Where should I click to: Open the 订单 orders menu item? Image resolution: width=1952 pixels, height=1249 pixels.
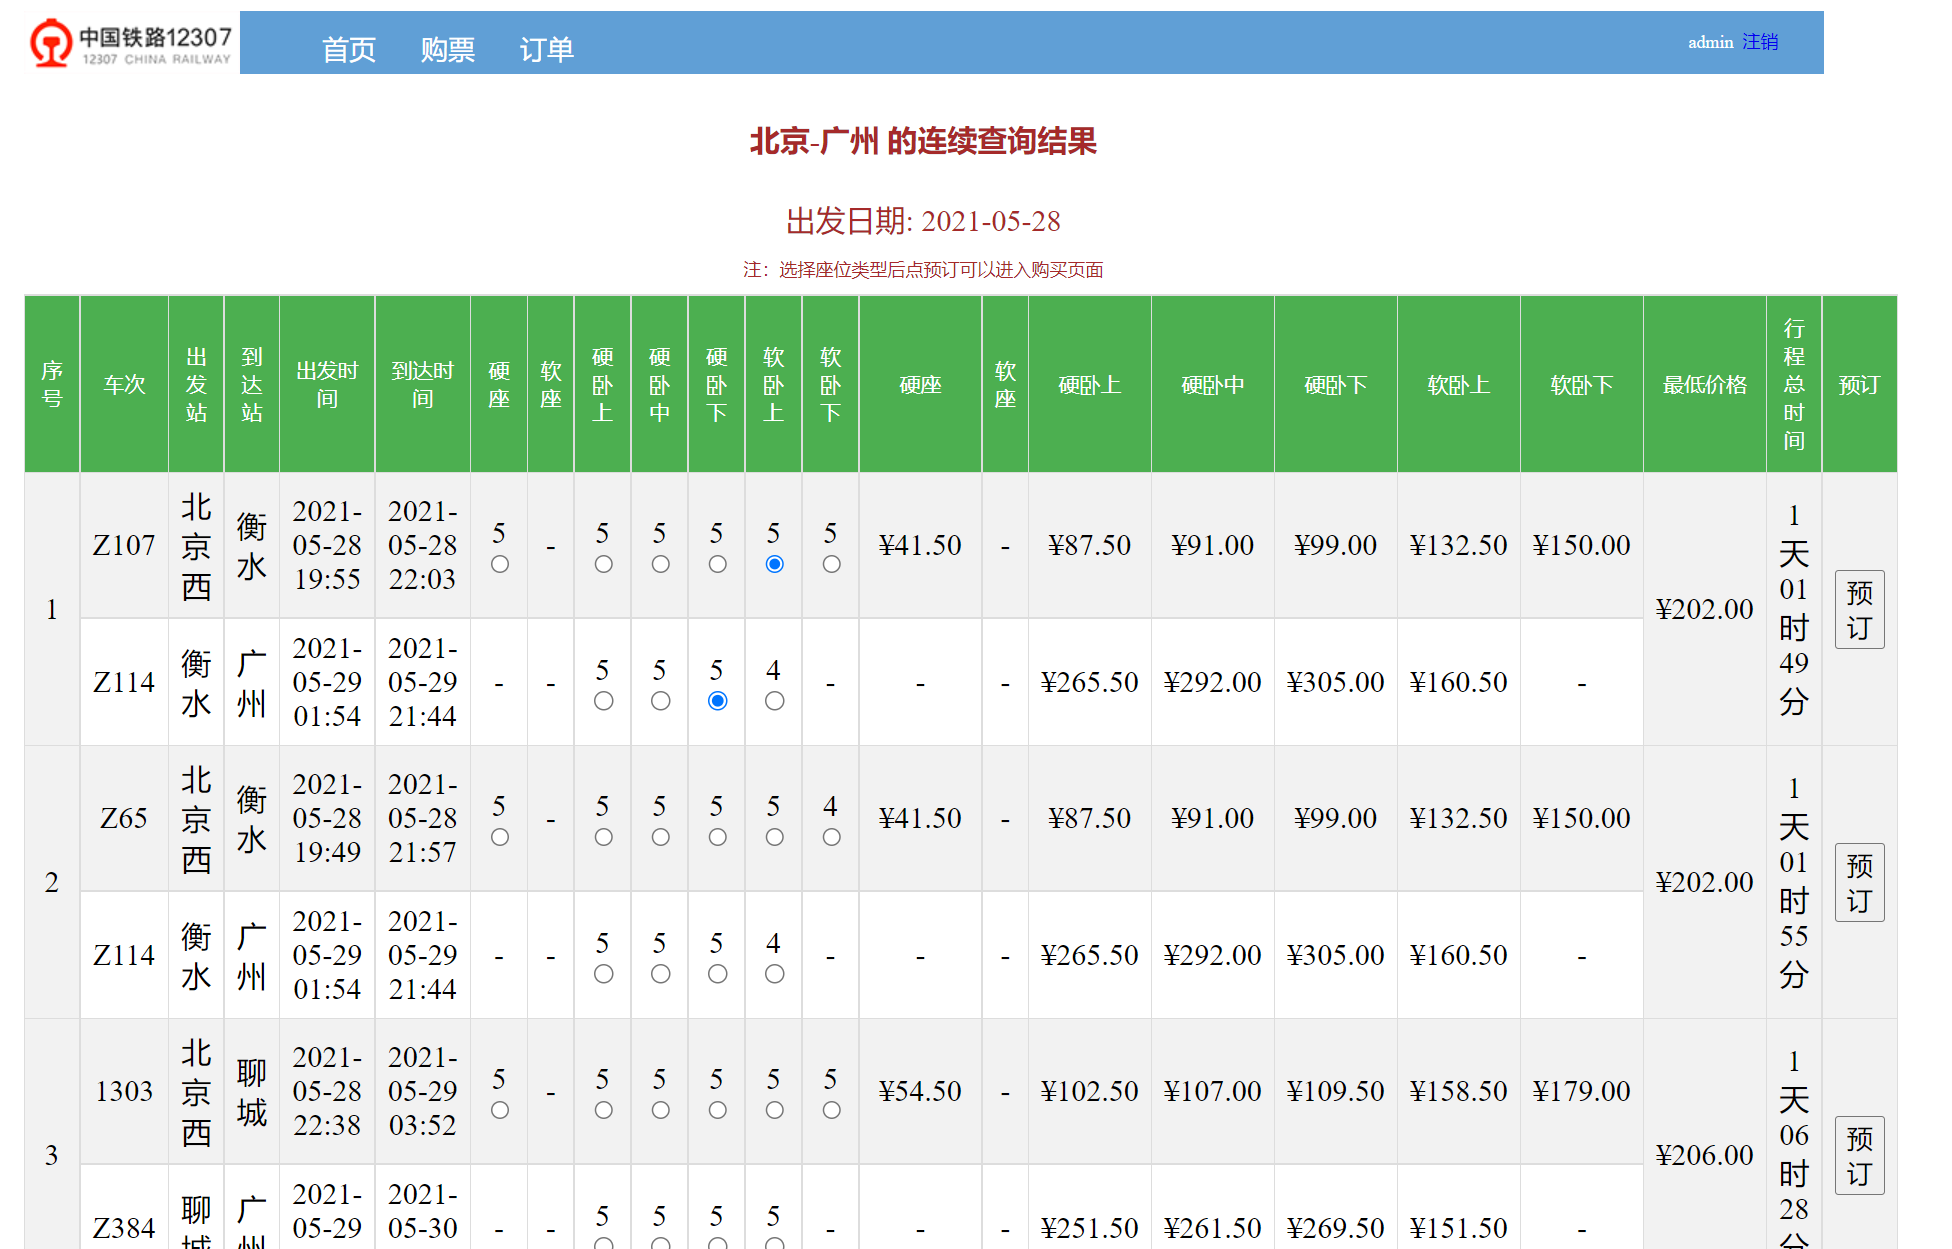pyautogui.click(x=546, y=49)
